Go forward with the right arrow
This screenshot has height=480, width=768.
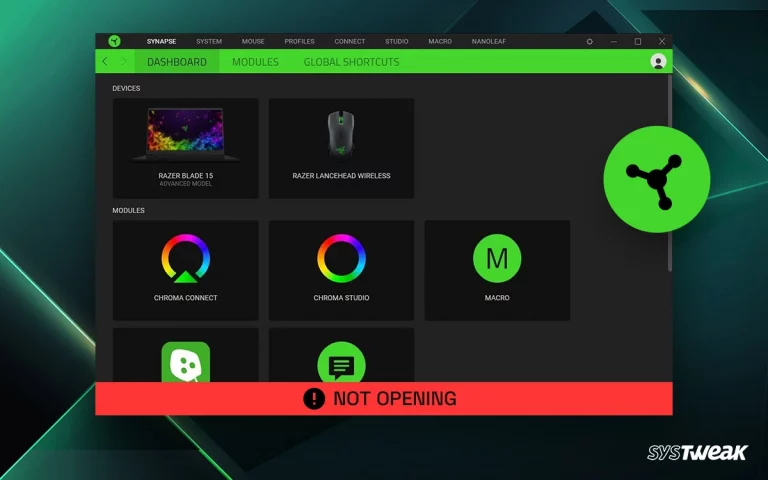pyautogui.click(x=123, y=61)
